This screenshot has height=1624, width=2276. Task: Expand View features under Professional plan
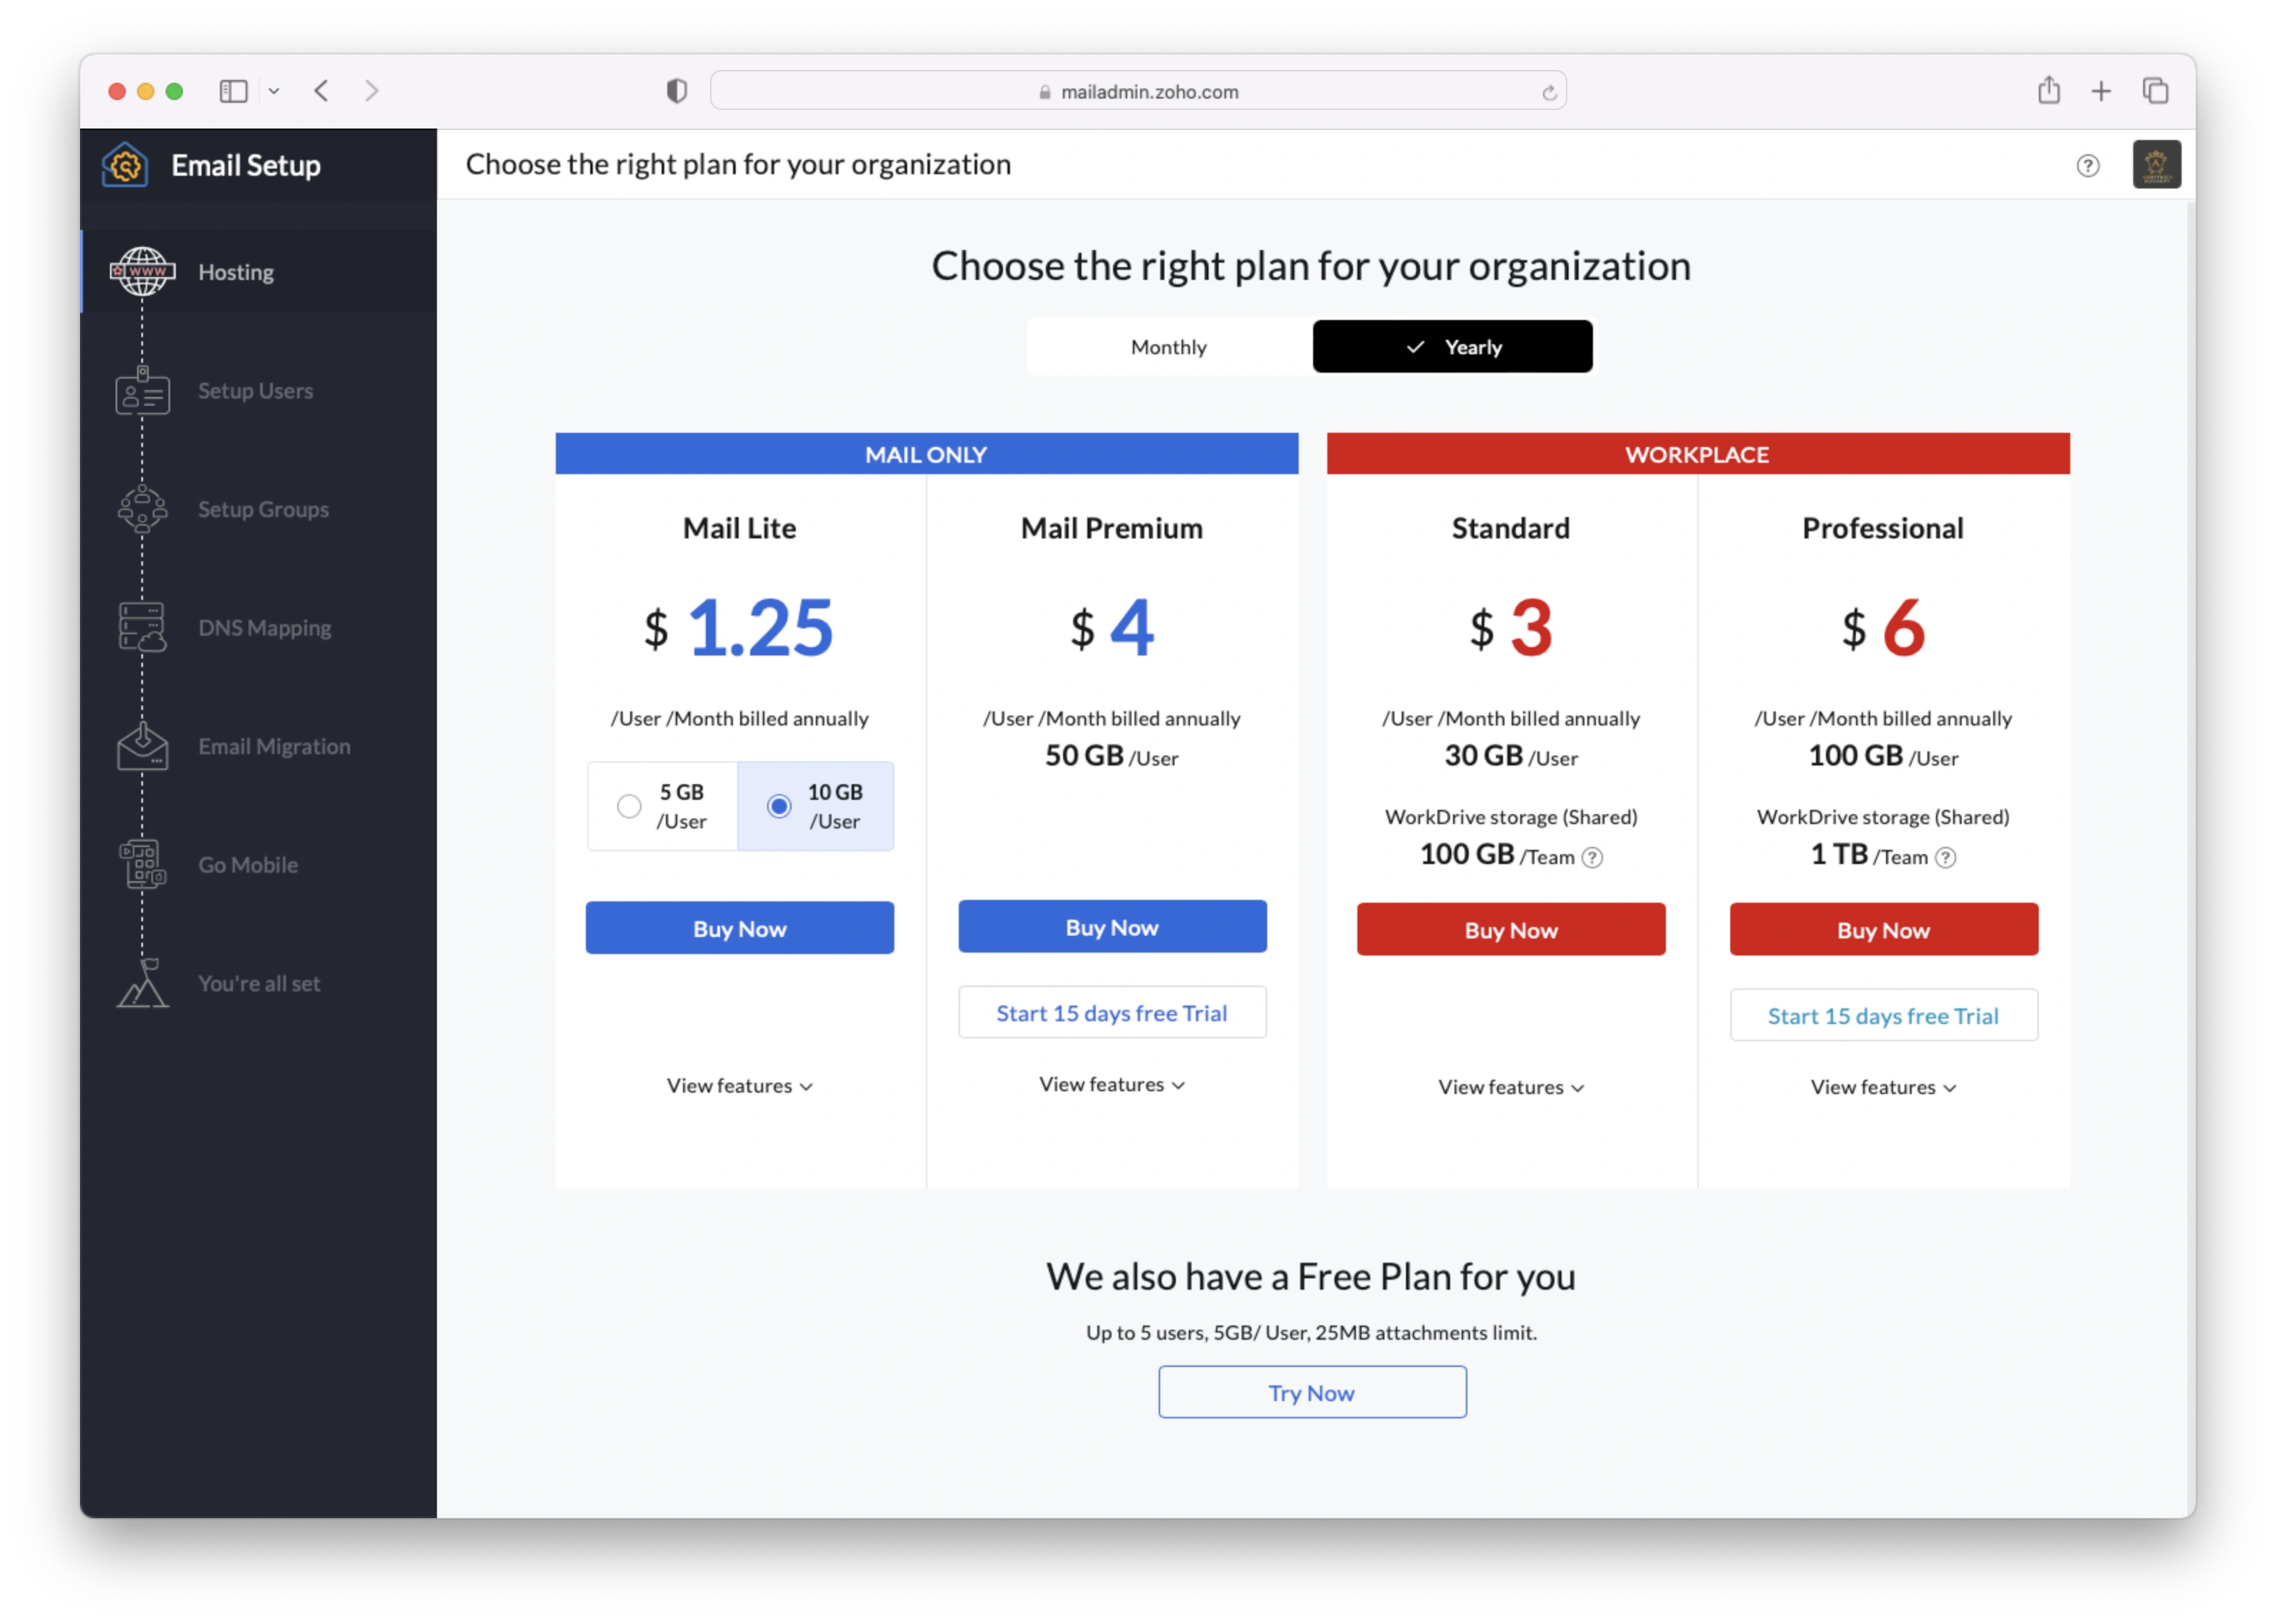click(1882, 1087)
